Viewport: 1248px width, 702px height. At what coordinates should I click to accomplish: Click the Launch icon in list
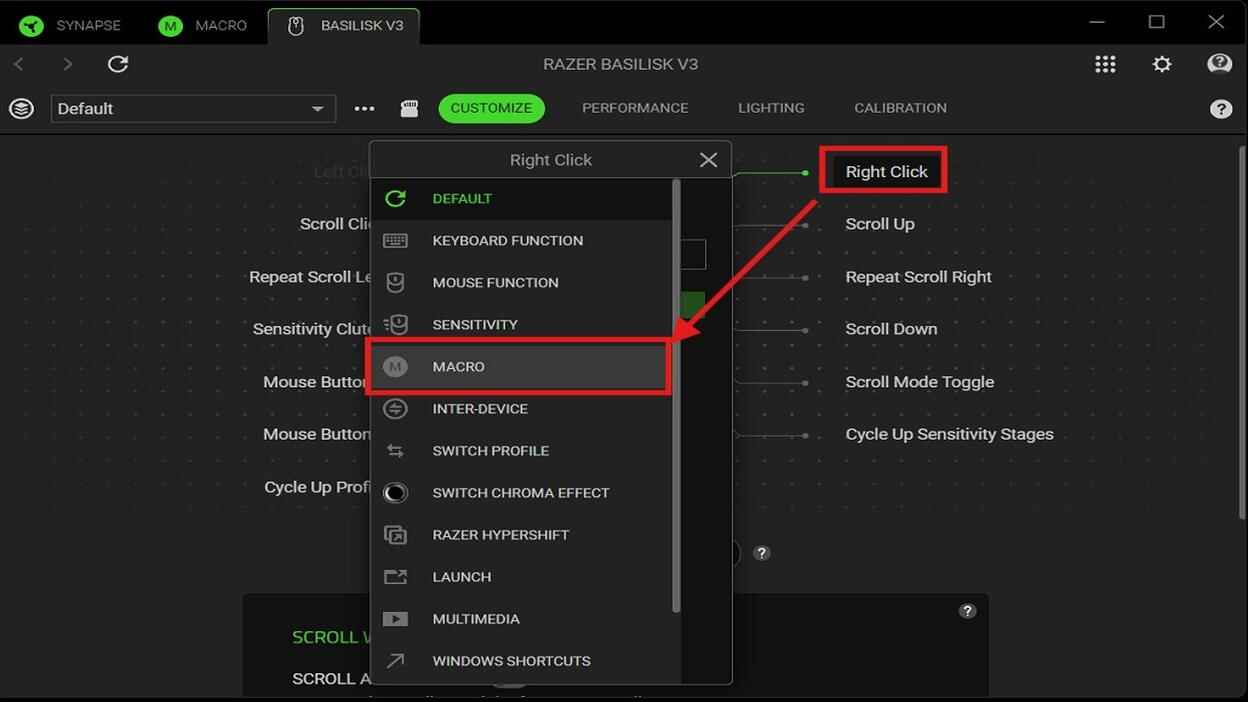pyautogui.click(x=396, y=577)
